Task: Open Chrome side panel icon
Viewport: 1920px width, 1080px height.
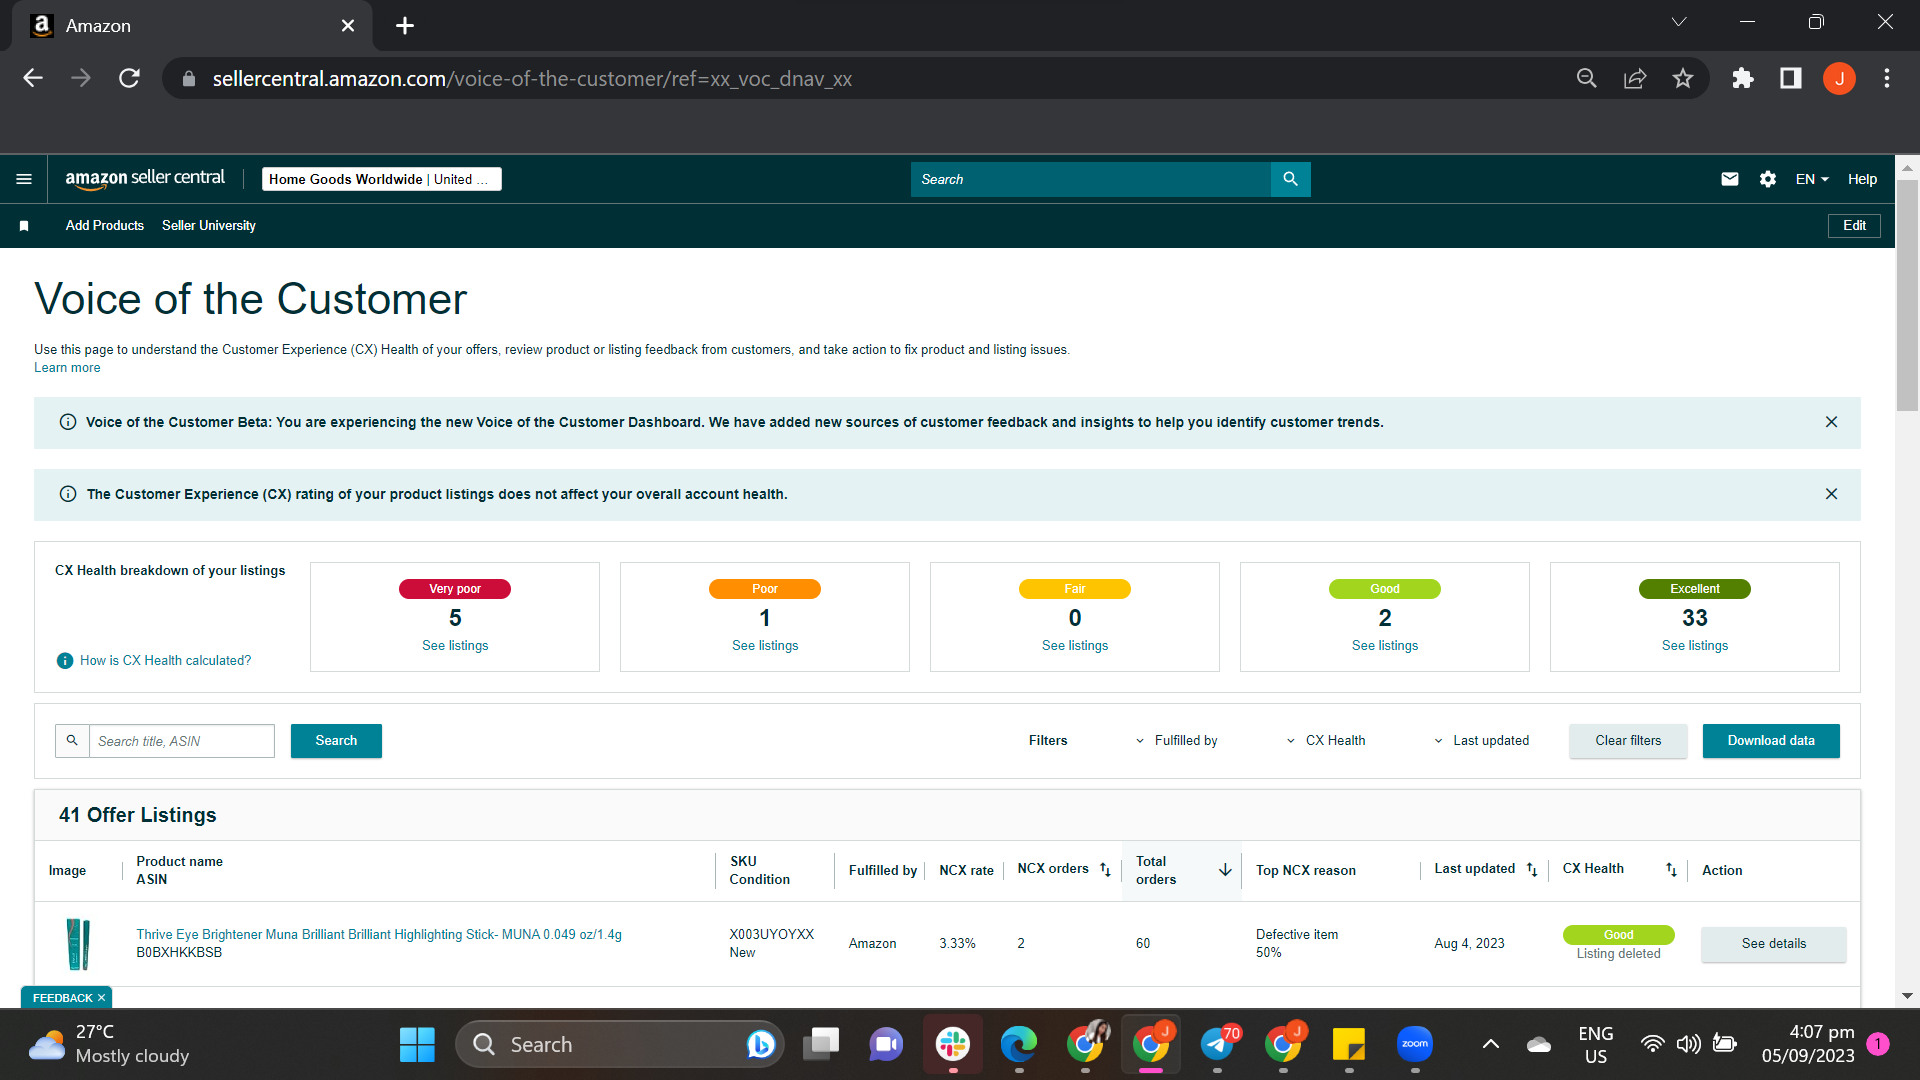Action: click(x=1791, y=78)
